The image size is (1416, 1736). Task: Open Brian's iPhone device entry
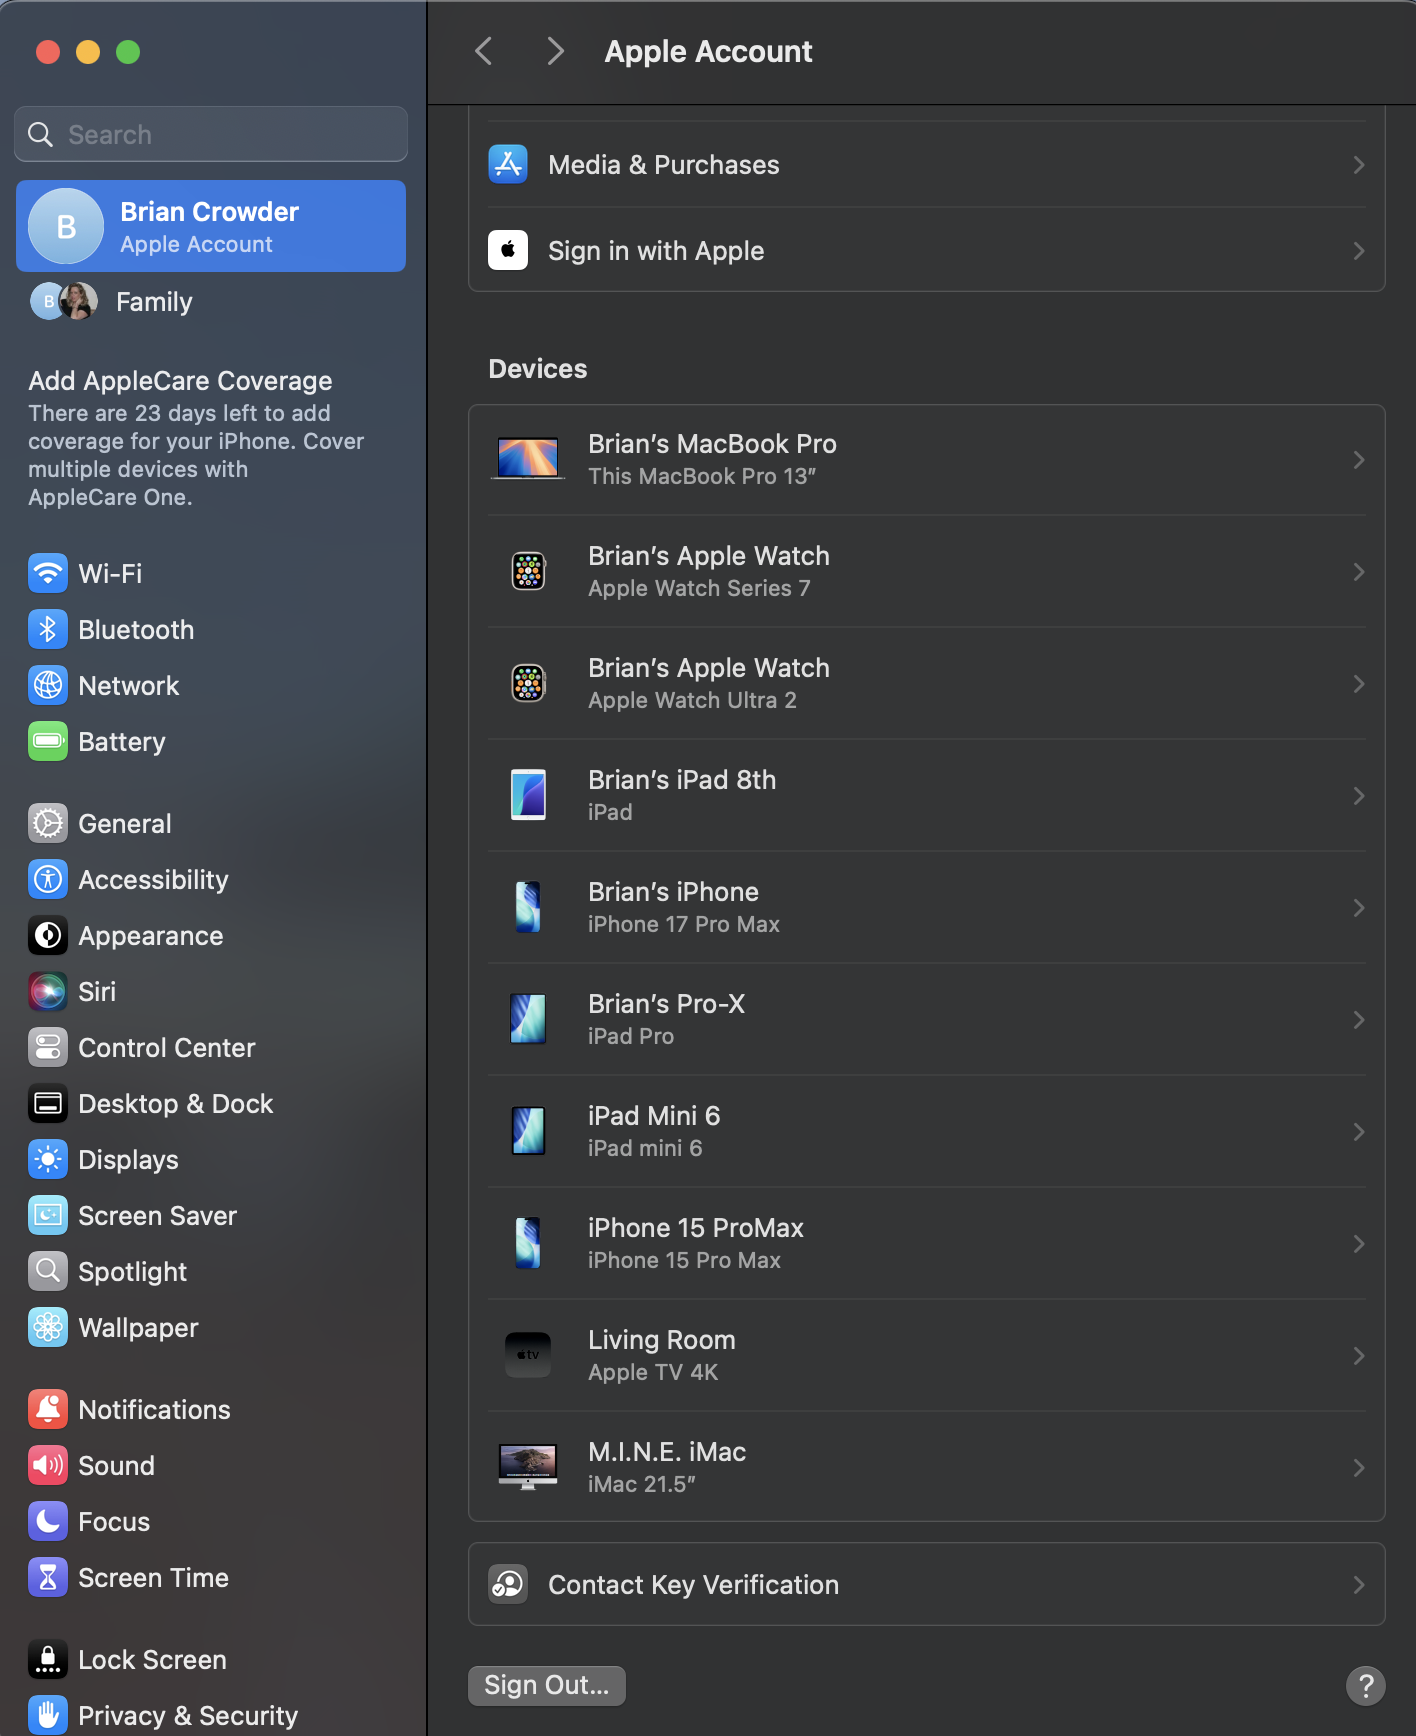(927, 908)
